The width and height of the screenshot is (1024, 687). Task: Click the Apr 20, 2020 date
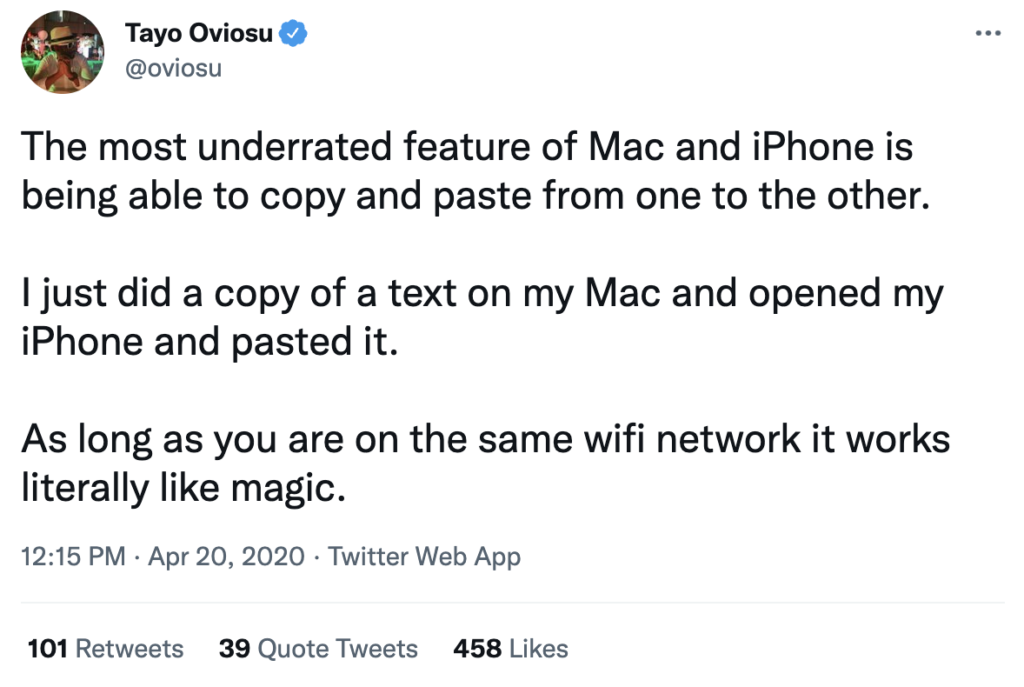point(226,556)
